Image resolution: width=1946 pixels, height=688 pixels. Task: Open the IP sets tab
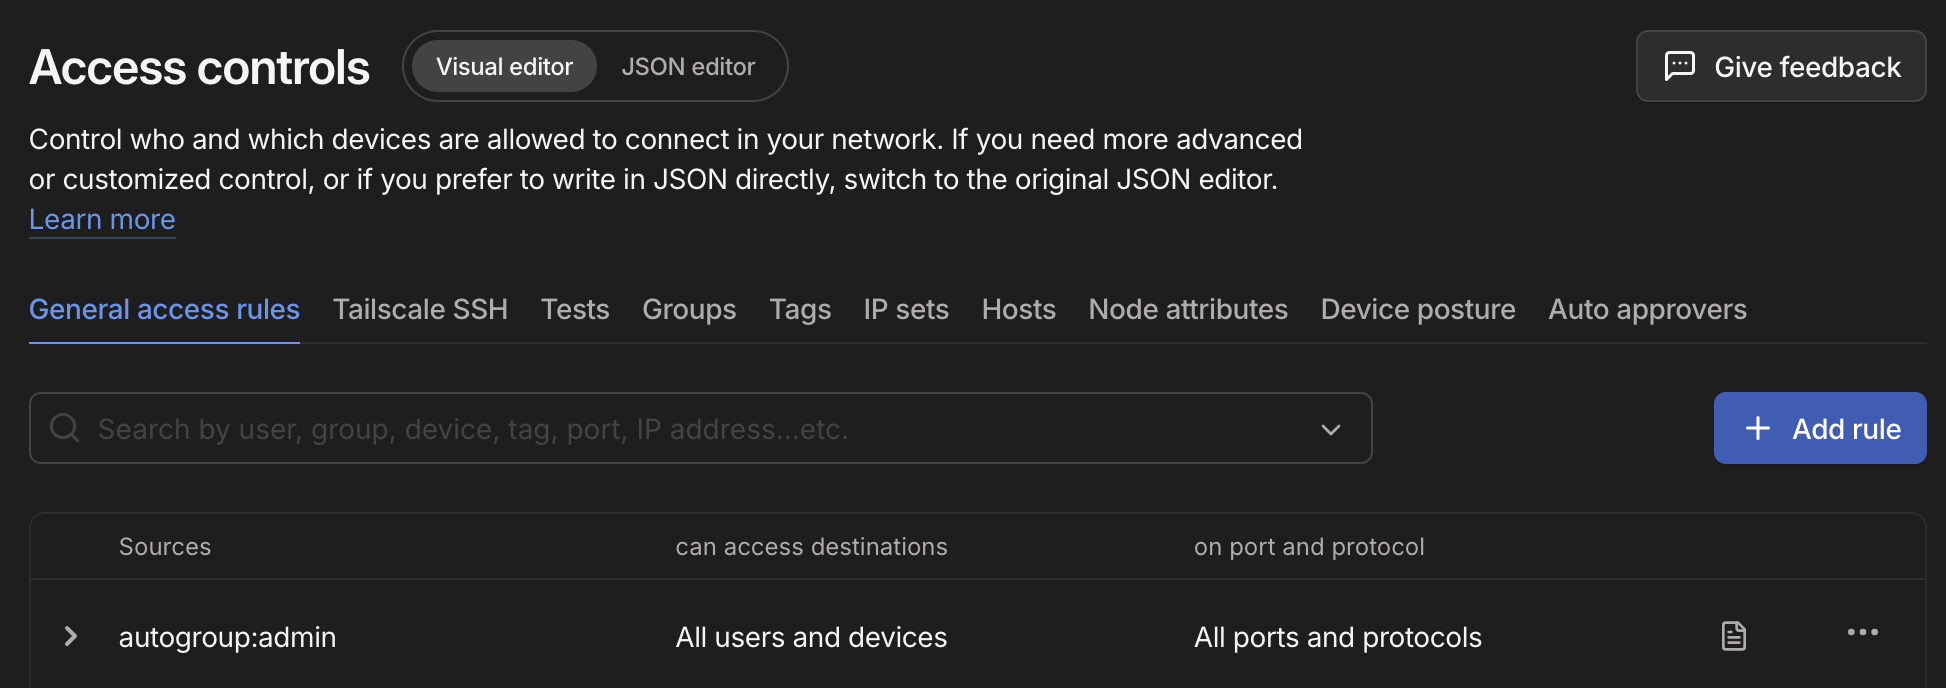906,310
